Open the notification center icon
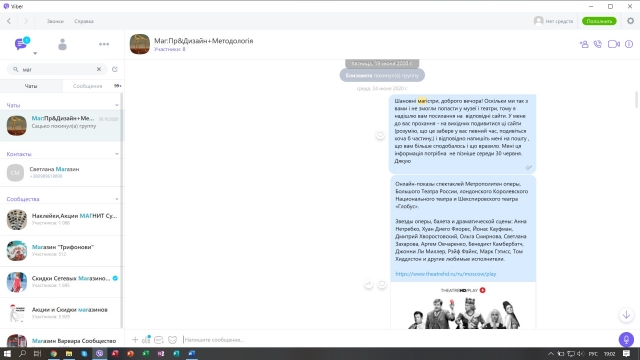 tap(627, 353)
